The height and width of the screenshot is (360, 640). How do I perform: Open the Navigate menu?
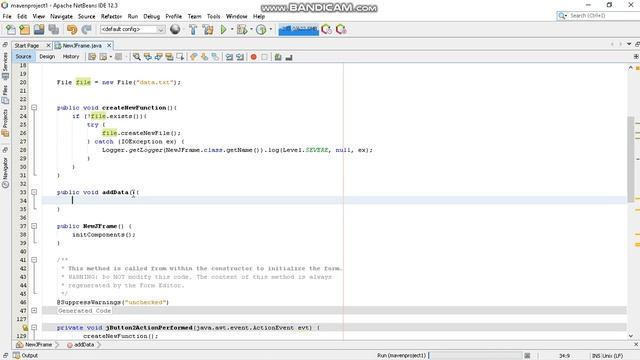tap(61, 16)
